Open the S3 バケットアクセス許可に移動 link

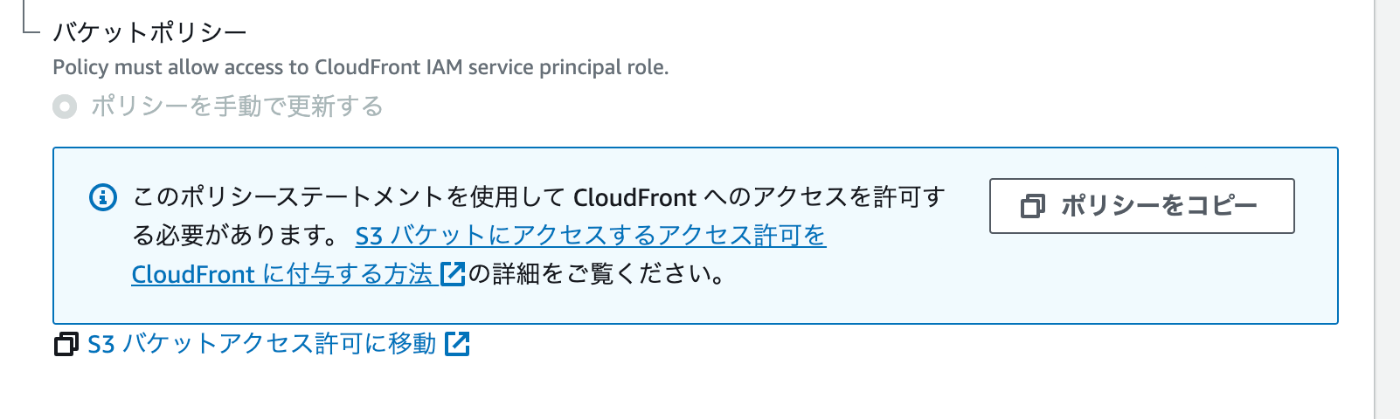tap(262, 344)
